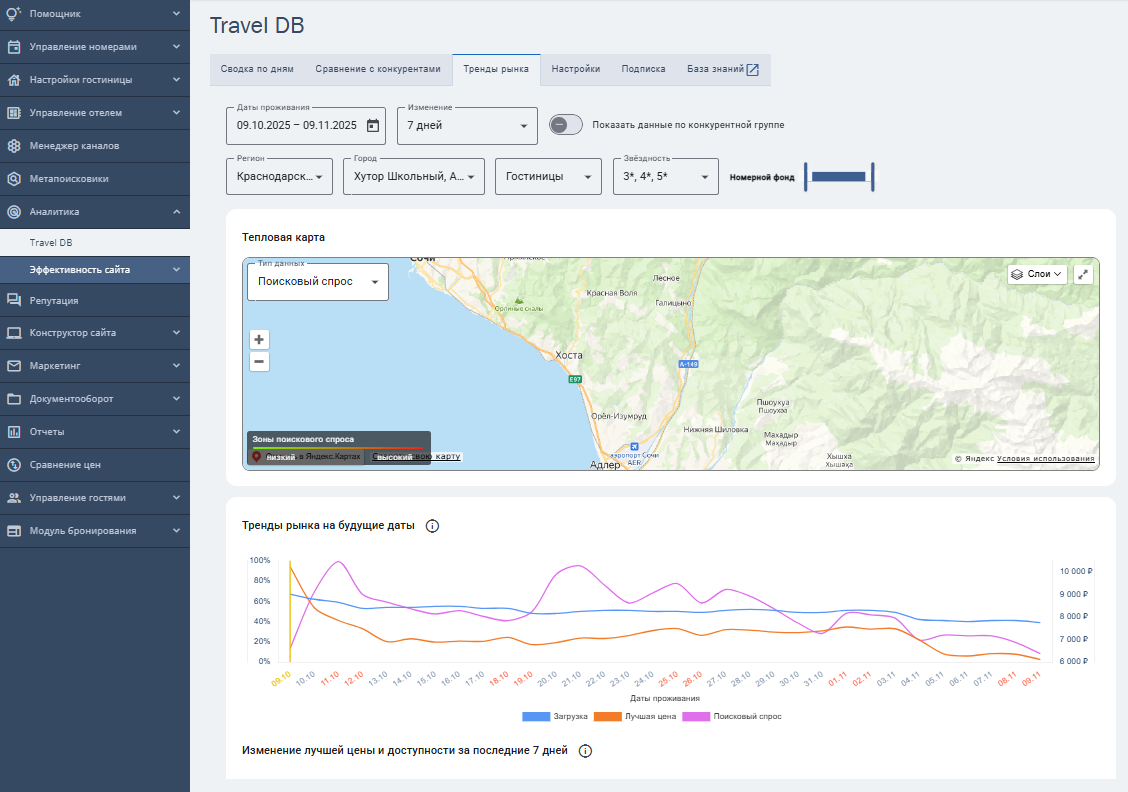Switch to Сравнение с конкурентами tab
Screen dimensions: 1128x792
click(377, 69)
